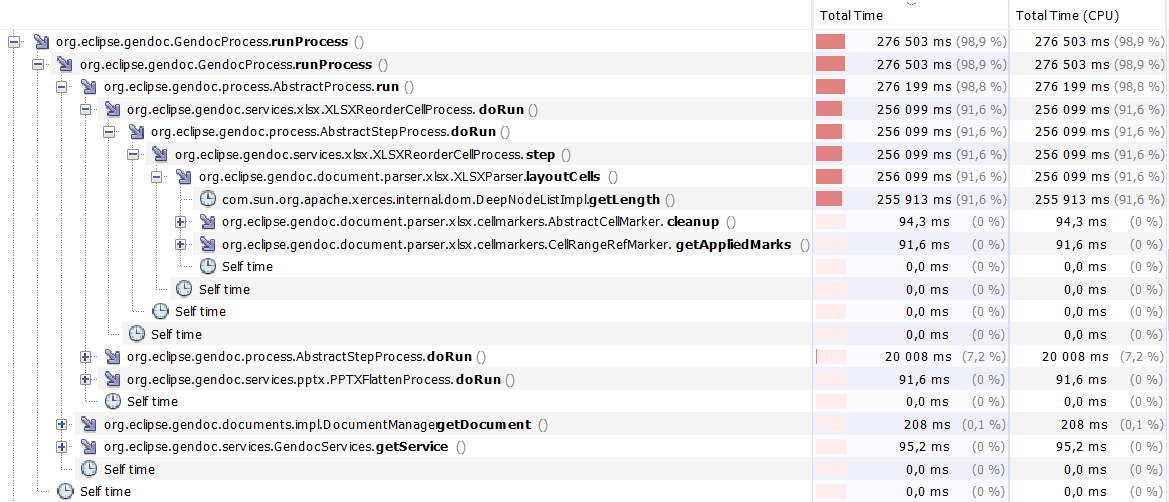The height and width of the screenshot is (502, 1169).
Task: Collapse the top-level GendocProcess.runProcess node
Action: (x=14, y=42)
